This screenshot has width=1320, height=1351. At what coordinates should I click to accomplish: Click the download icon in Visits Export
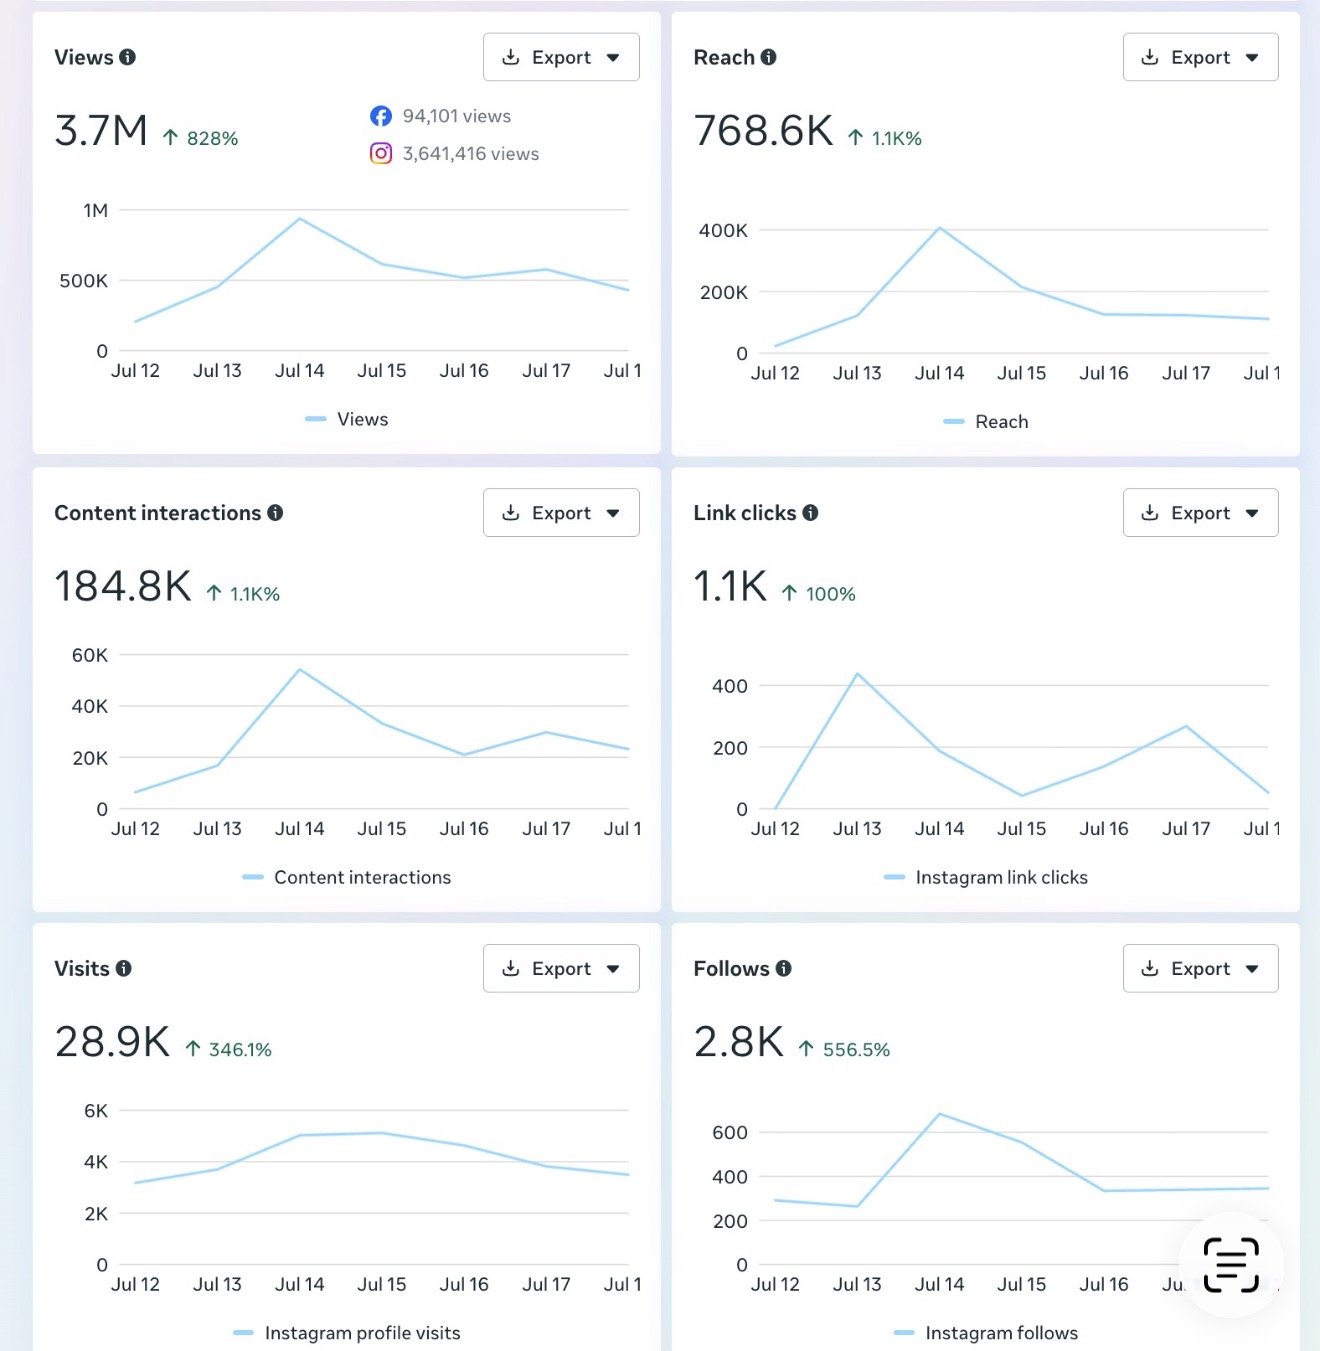pyautogui.click(x=511, y=968)
